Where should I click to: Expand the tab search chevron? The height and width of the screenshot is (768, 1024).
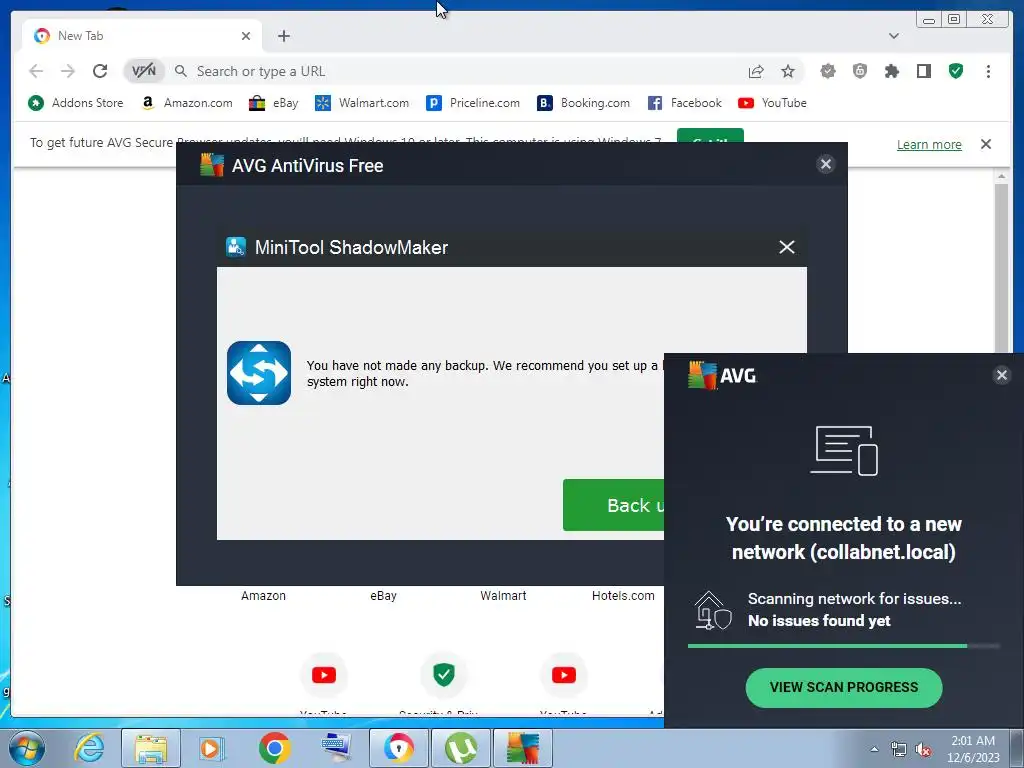coord(894,36)
